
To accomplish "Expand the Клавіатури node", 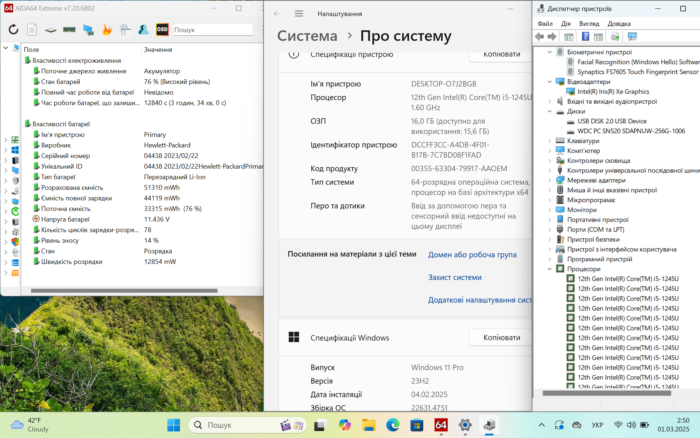I will coord(550,141).
